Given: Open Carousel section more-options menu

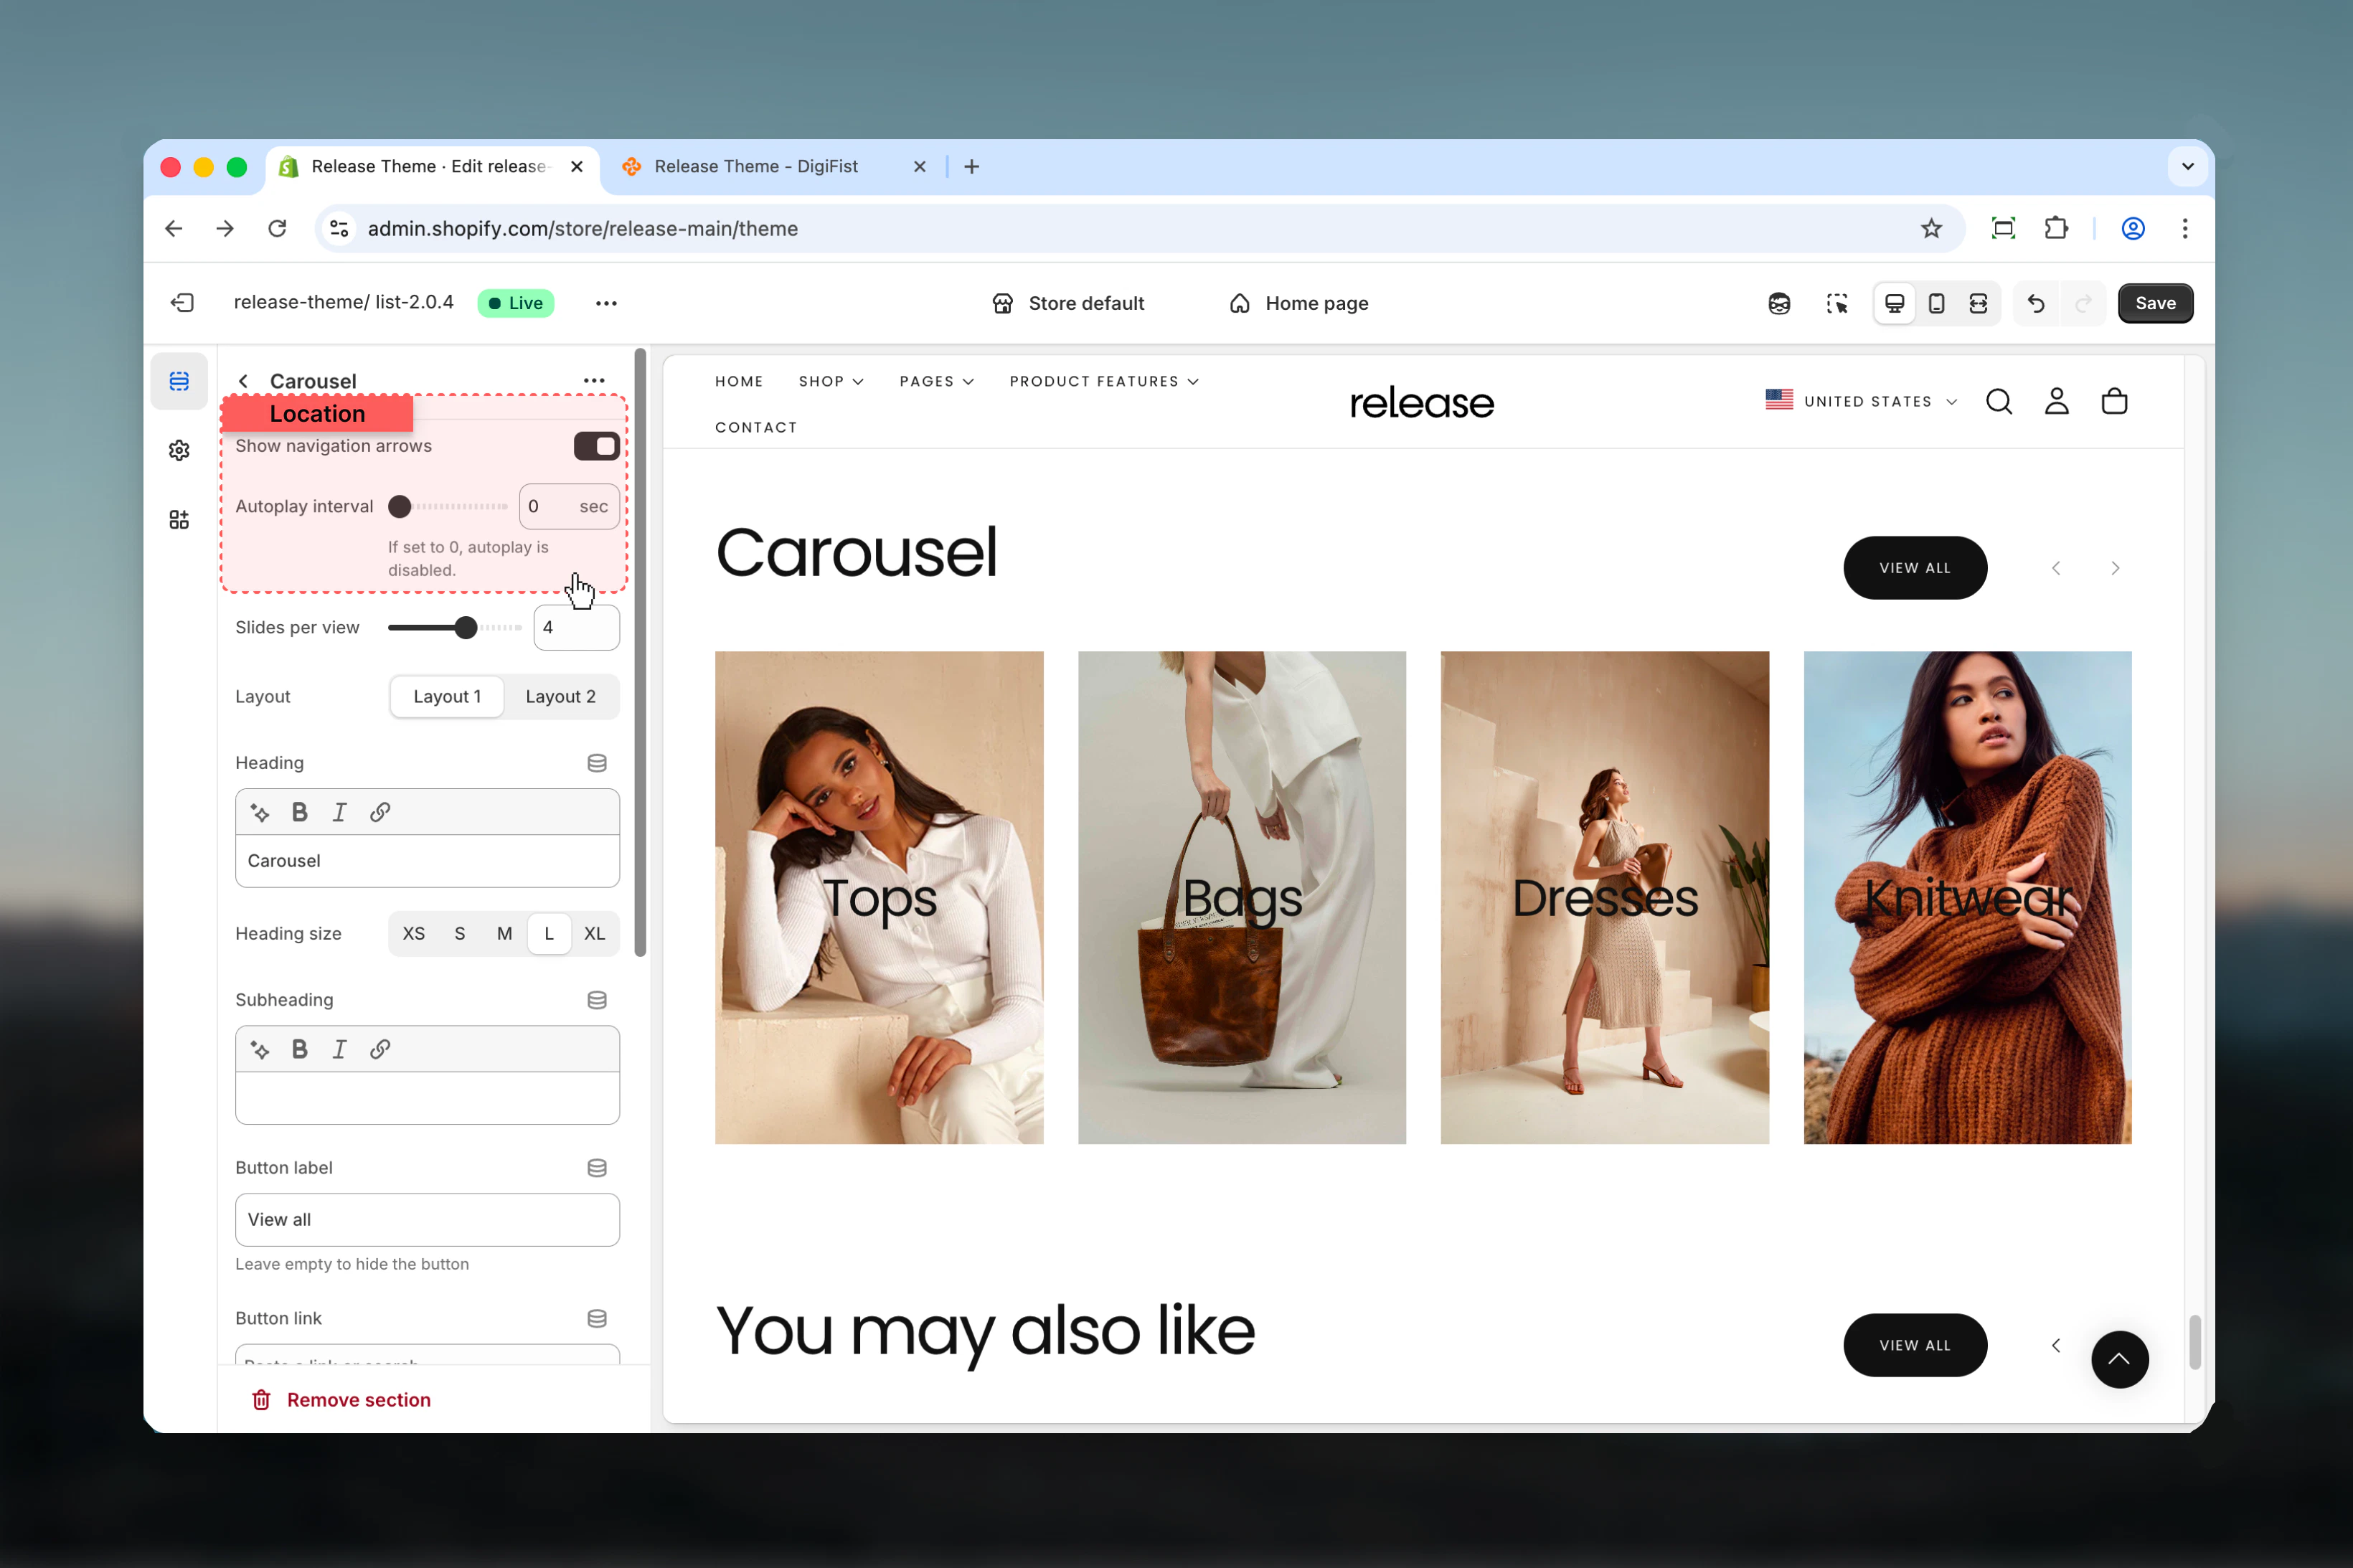Looking at the screenshot, I should tap(594, 380).
